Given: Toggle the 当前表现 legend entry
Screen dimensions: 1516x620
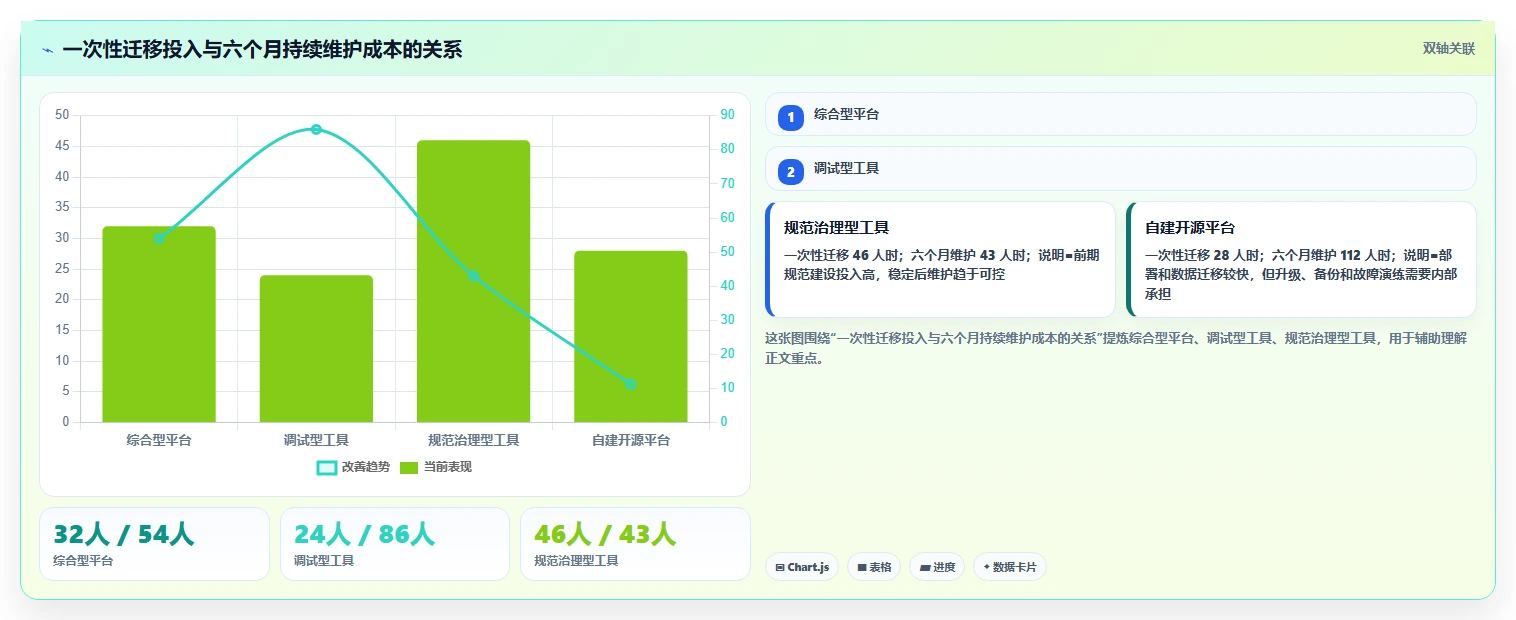Looking at the screenshot, I should pos(436,467).
